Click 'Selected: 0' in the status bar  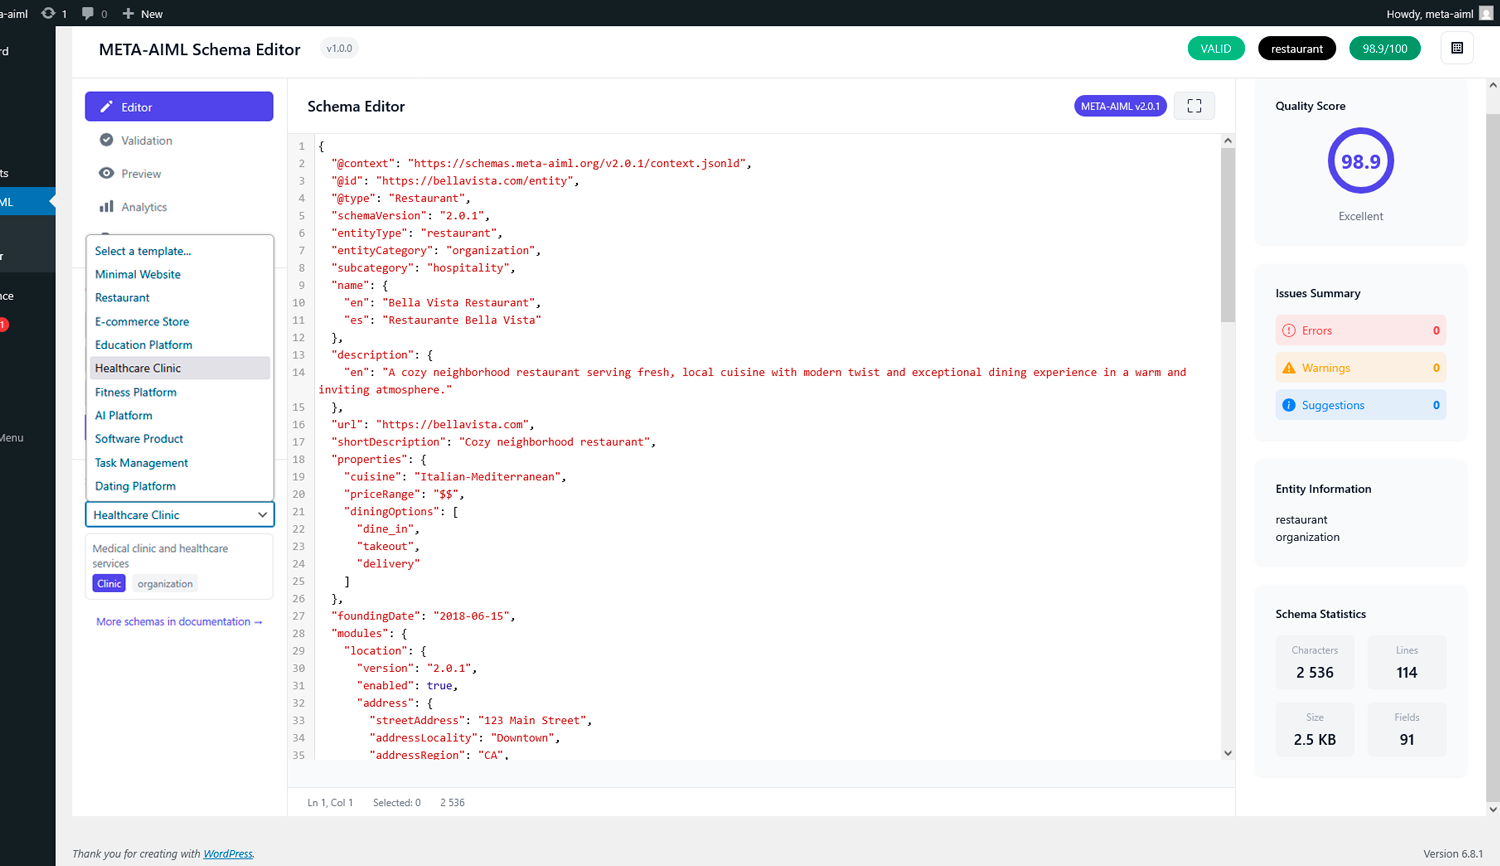(397, 803)
